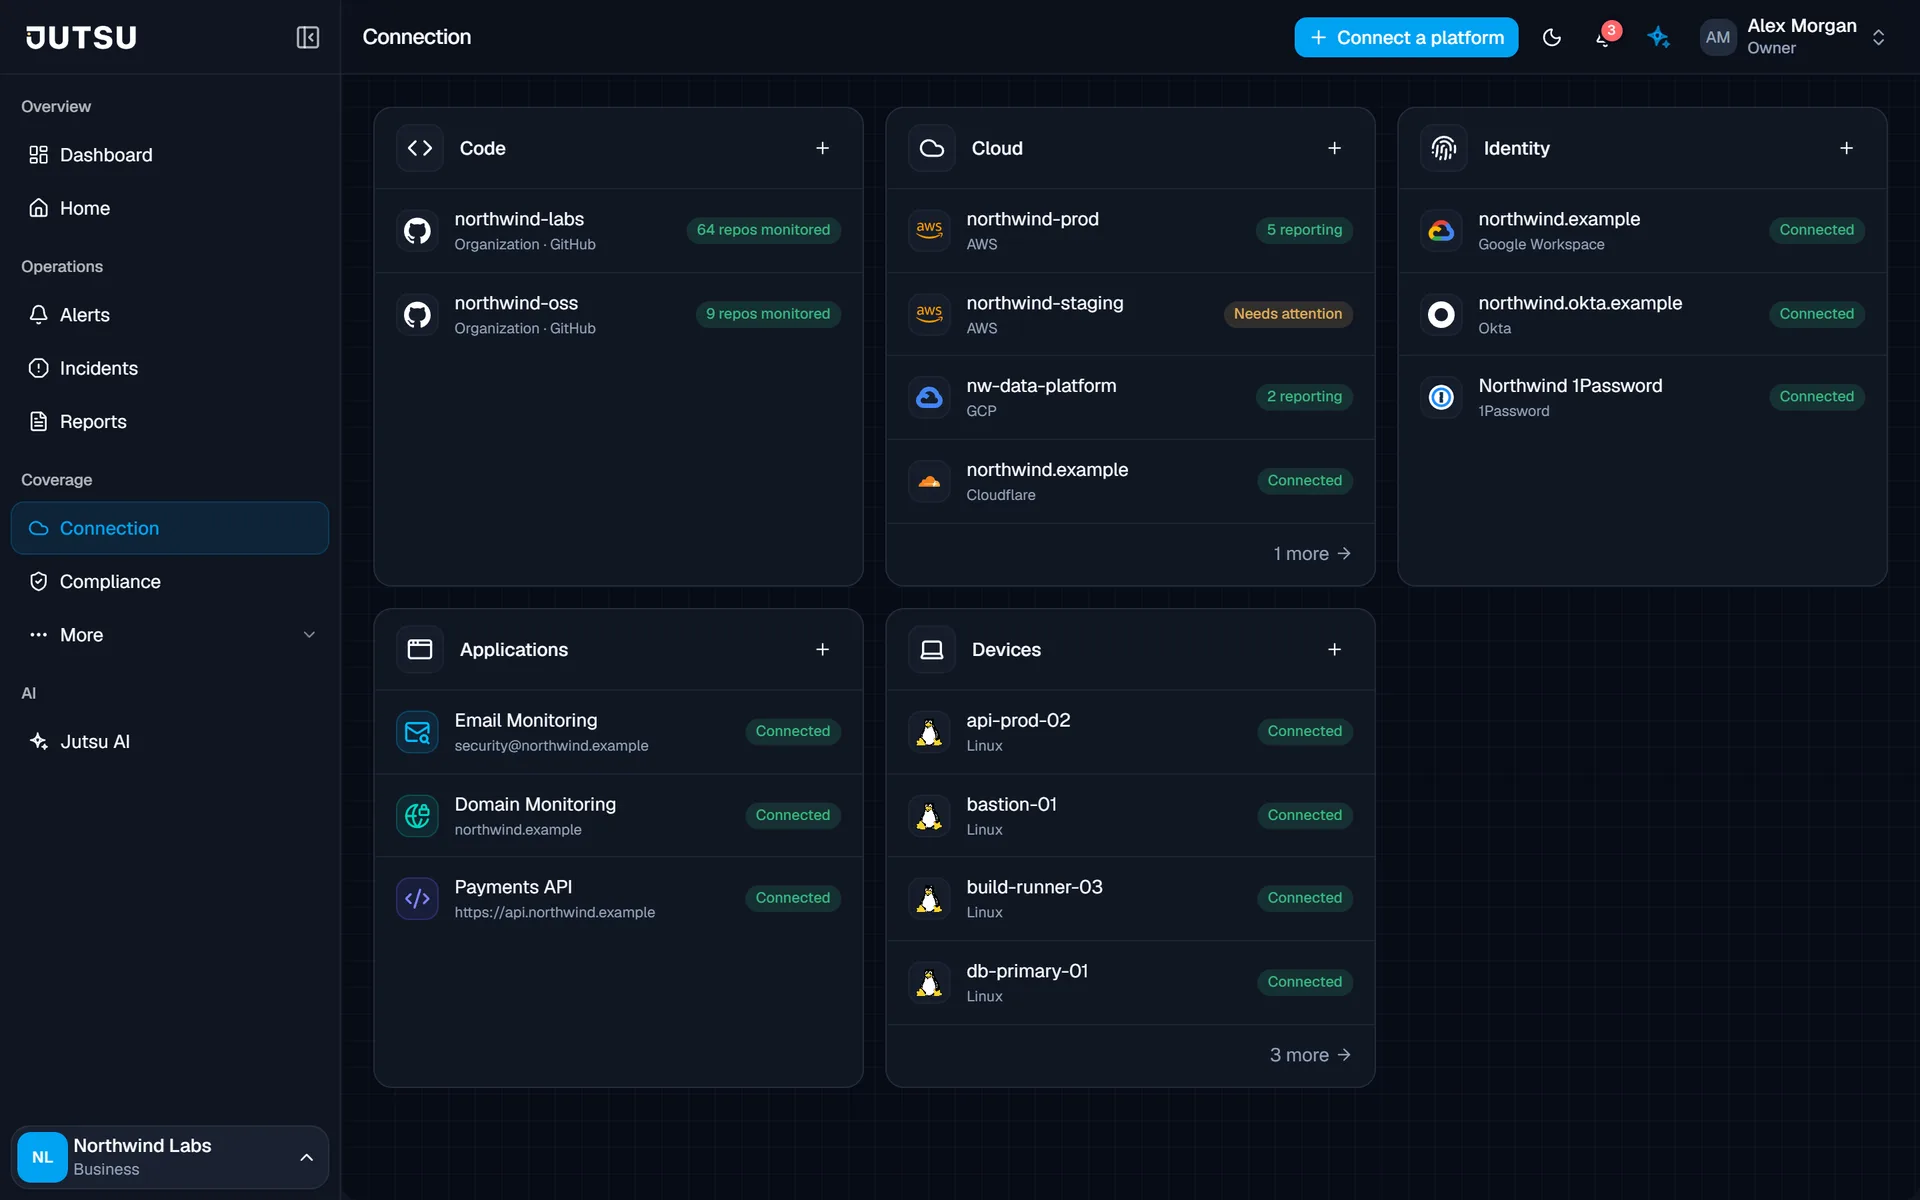Click the Code card brackets icon
The height and width of the screenshot is (1200, 1920).
(420, 148)
